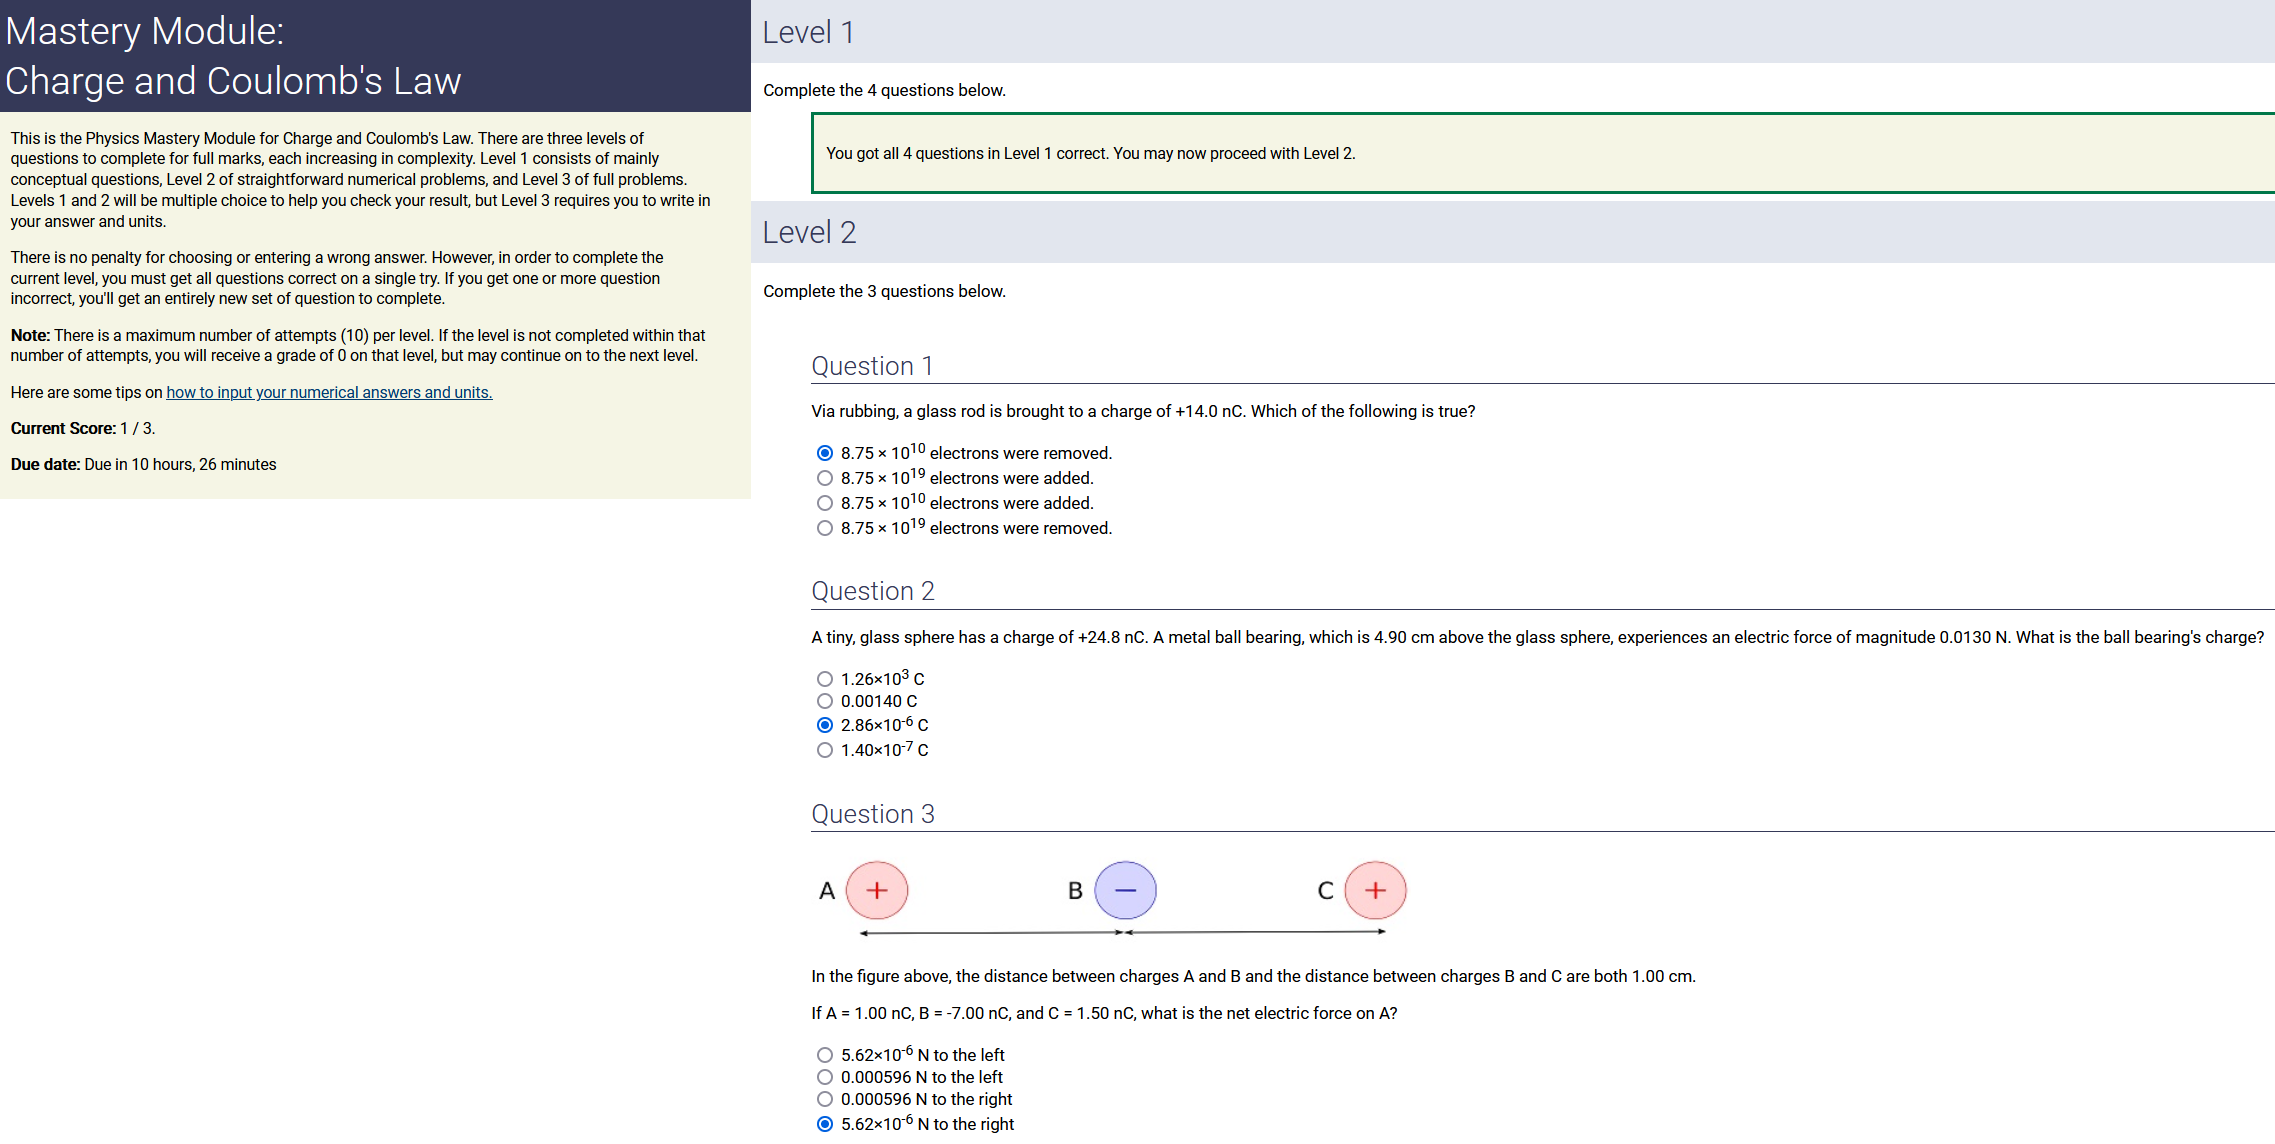Screen dimensions: 2275x1144
Task: Click the Question 3 heading
Action: point(872,814)
